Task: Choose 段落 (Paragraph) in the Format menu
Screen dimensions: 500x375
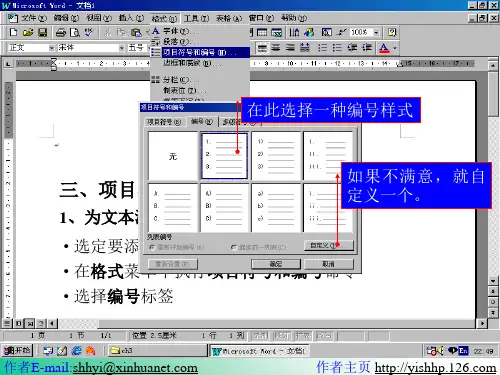Action: point(200,42)
